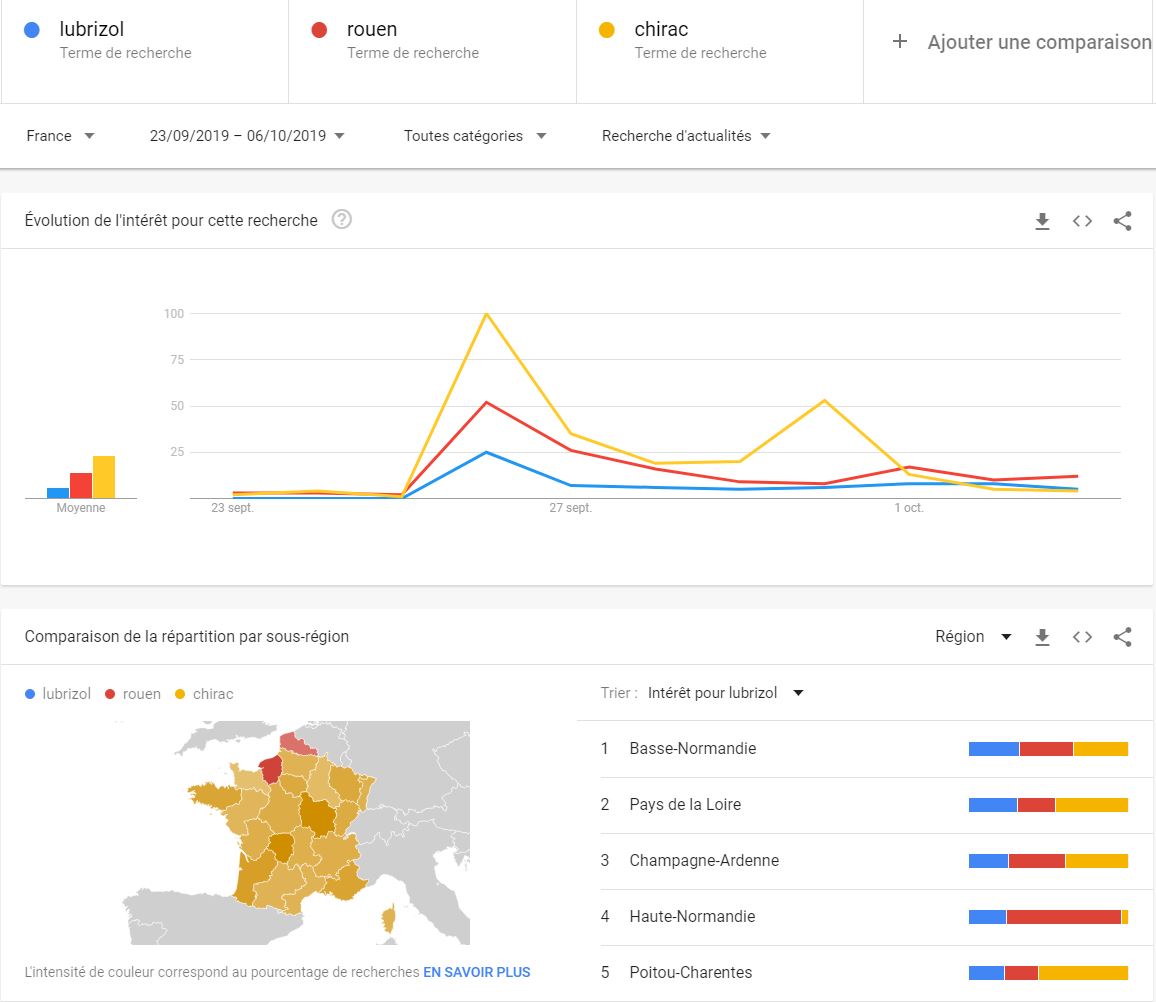Open the Recherche d'actualités search type dropdown

pos(686,136)
